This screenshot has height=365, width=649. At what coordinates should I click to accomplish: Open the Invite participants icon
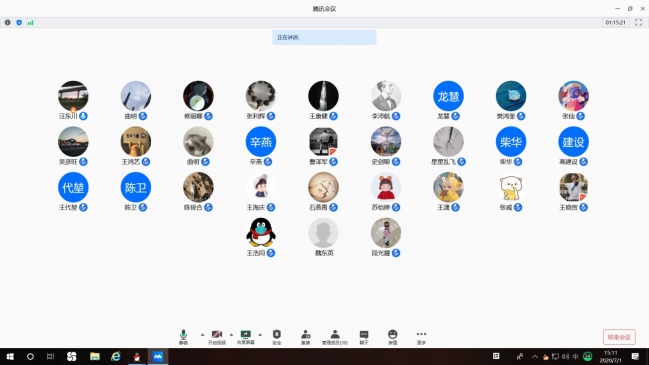[x=305, y=337]
